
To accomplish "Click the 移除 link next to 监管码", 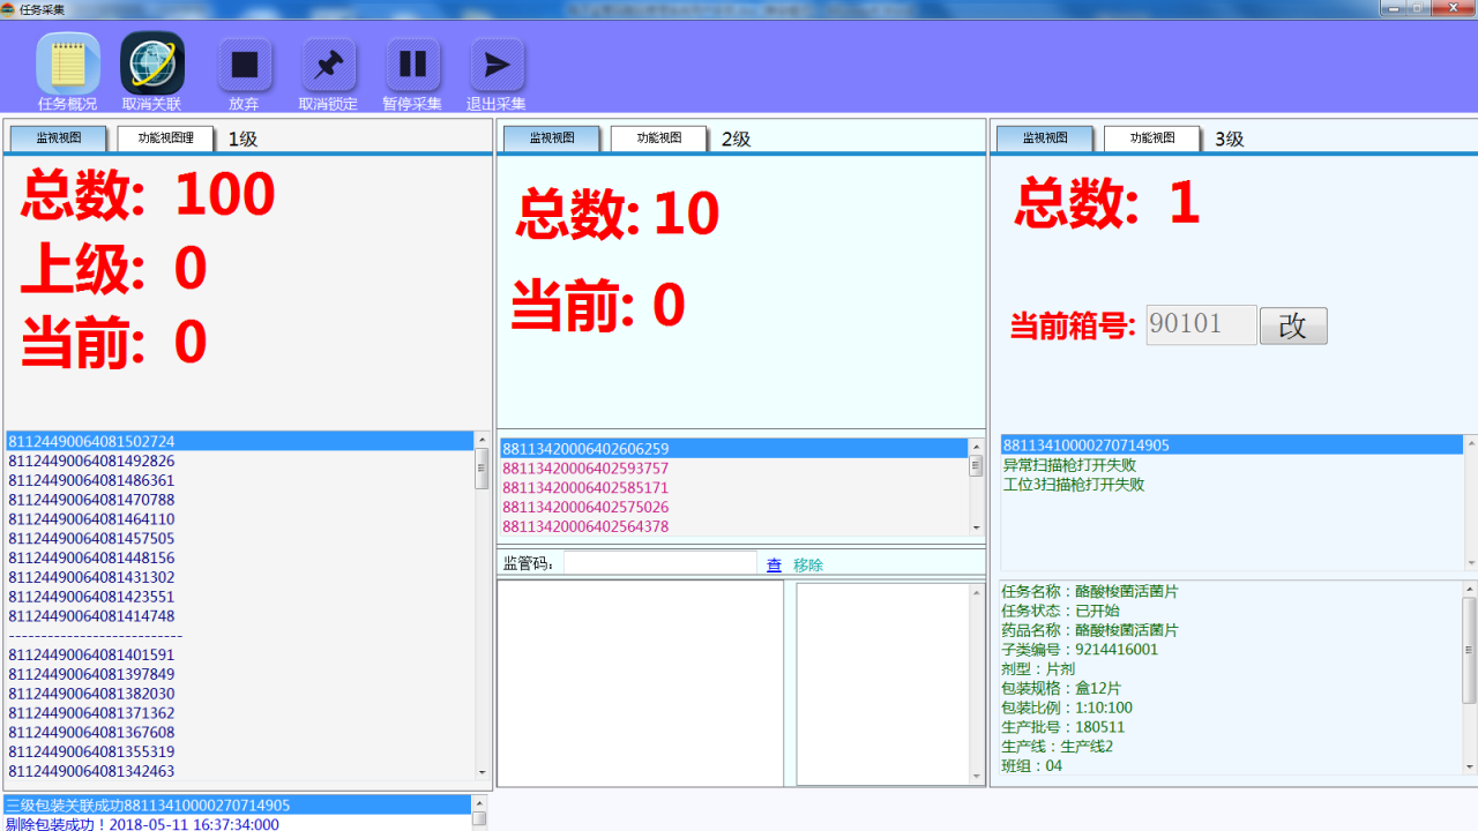I will (x=808, y=565).
